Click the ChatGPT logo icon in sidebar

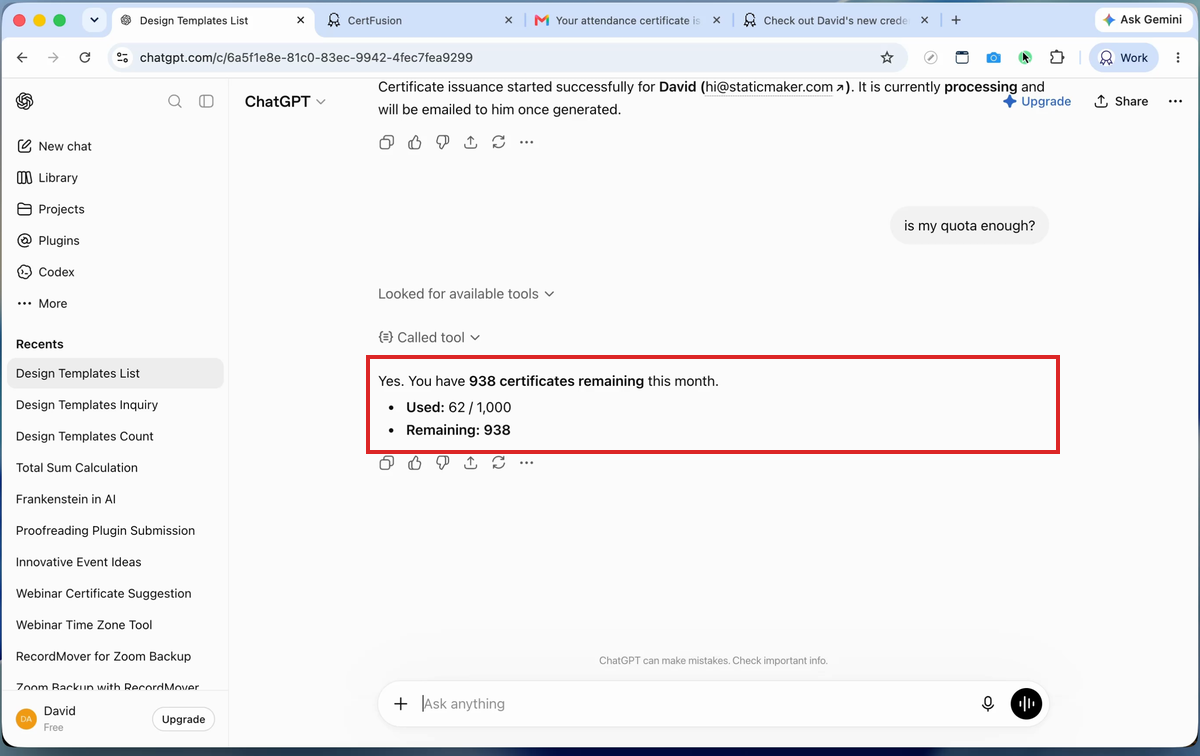[x=25, y=101]
